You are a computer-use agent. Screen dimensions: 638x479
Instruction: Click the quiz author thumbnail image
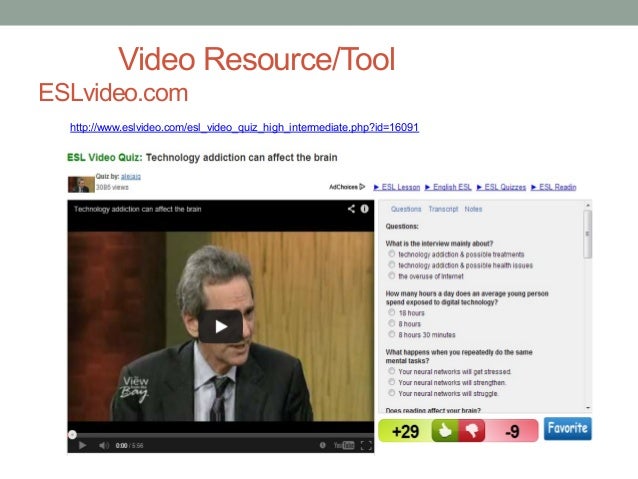[x=81, y=184]
